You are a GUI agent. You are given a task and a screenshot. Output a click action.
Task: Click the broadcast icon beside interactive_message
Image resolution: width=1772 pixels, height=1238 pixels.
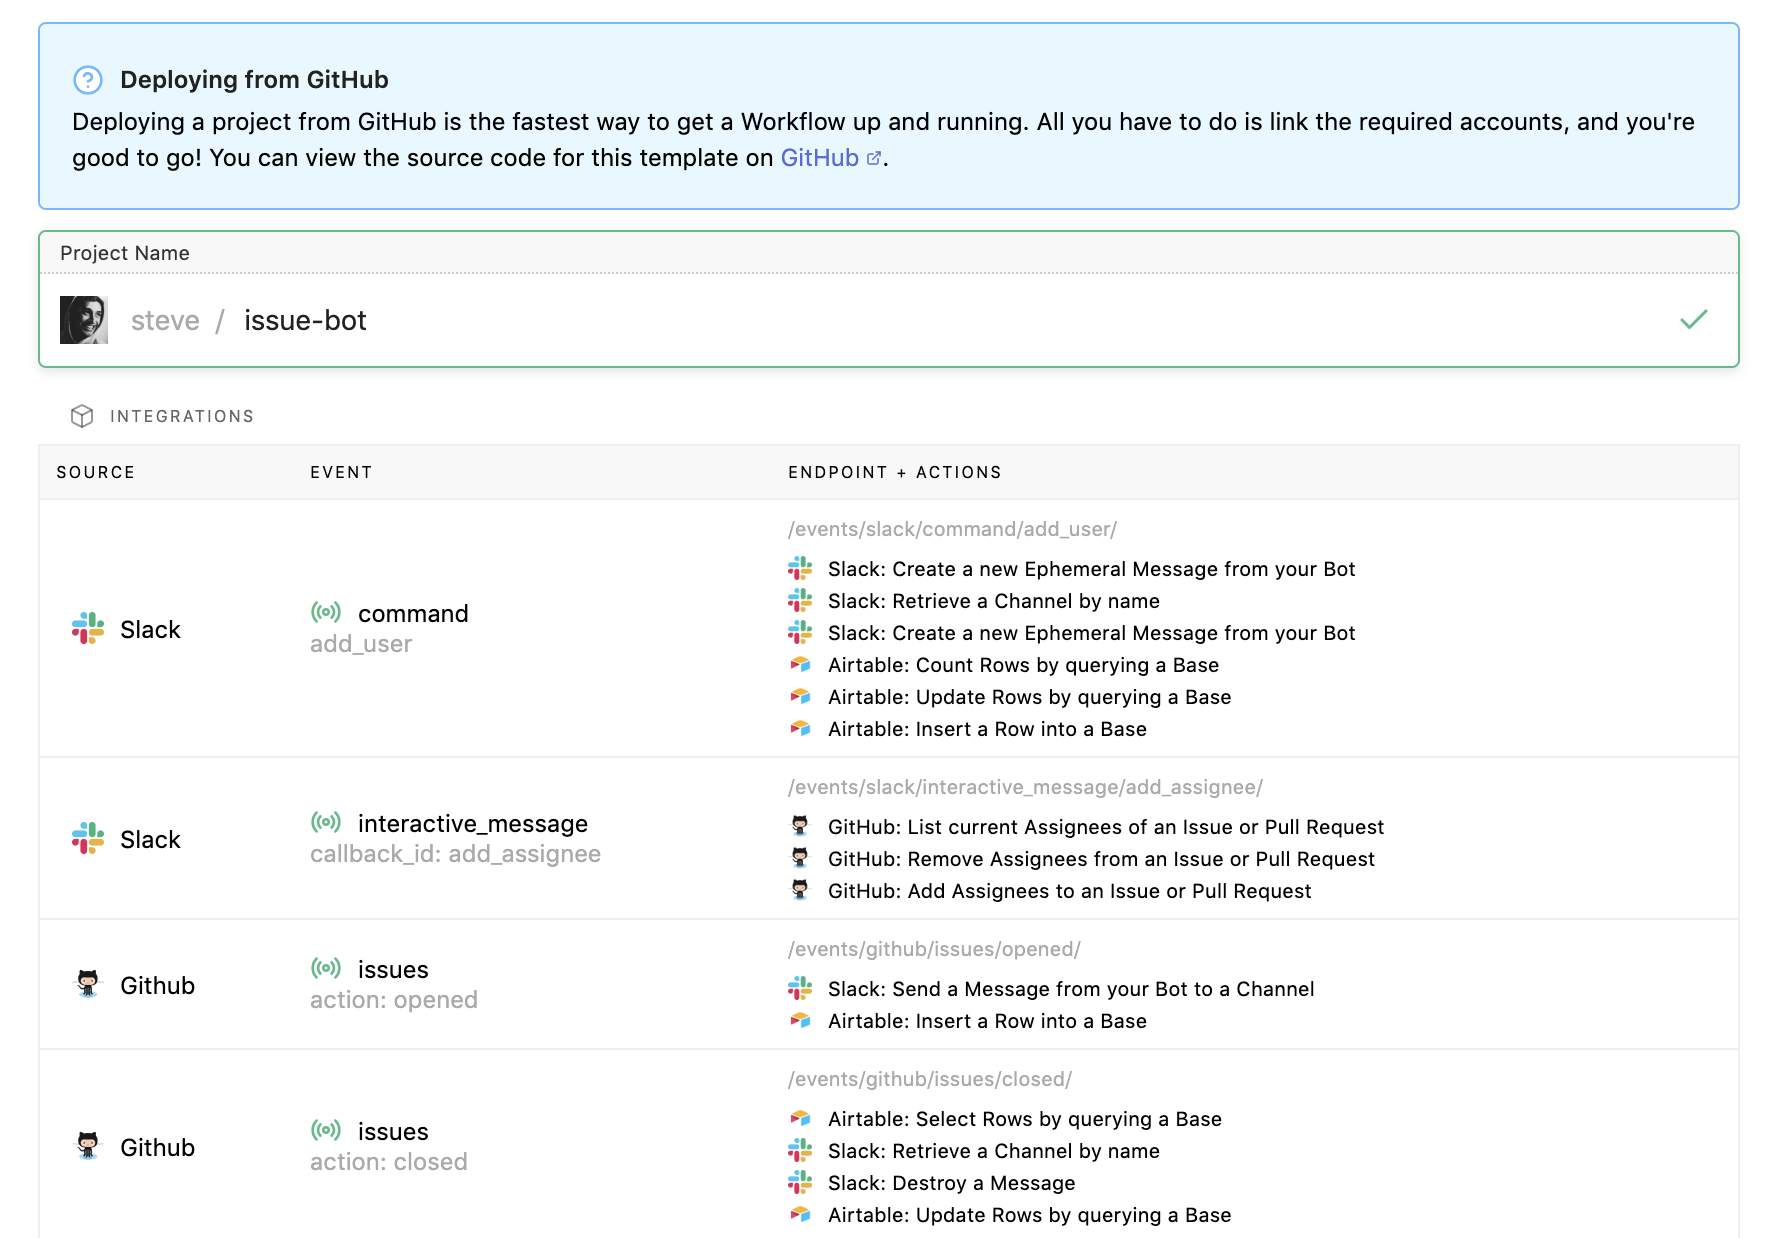[x=326, y=822]
